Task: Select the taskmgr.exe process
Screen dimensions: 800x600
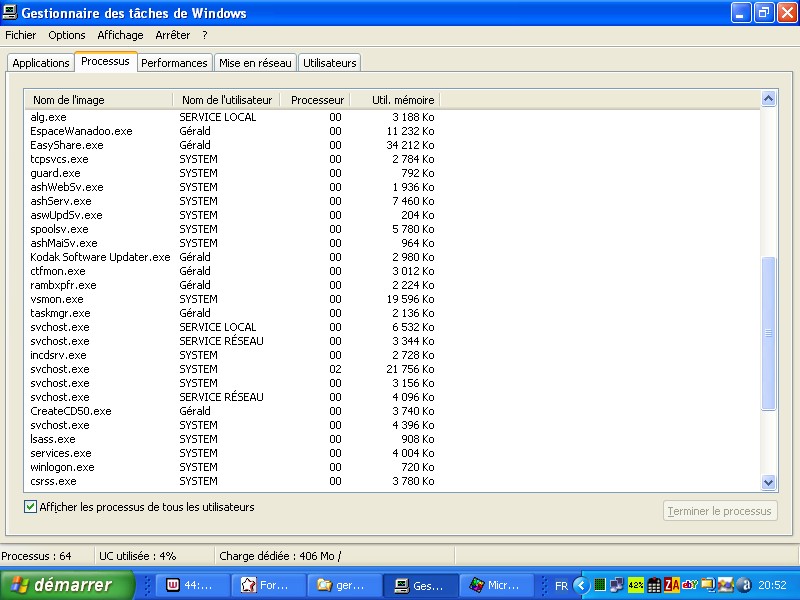Action: pyautogui.click(x=232, y=313)
